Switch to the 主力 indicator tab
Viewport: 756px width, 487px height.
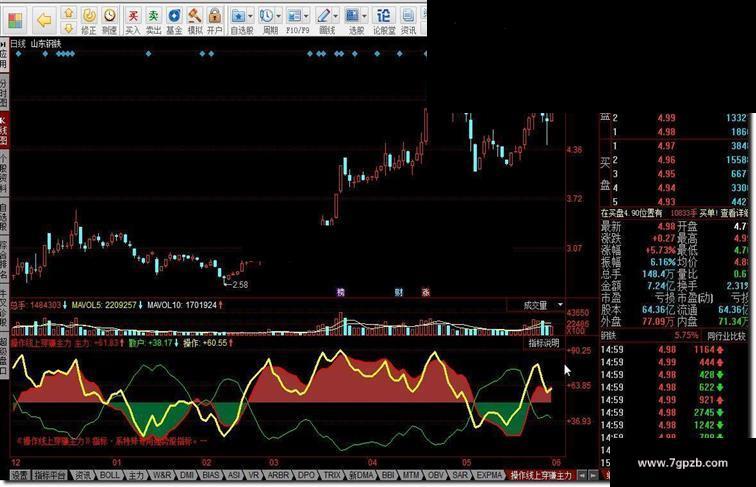(x=136, y=475)
